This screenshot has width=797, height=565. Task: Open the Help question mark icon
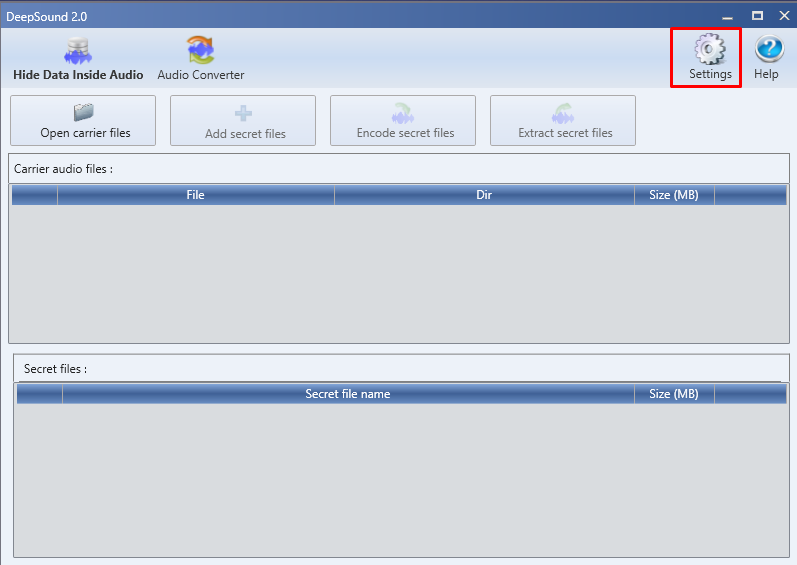click(x=767, y=57)
